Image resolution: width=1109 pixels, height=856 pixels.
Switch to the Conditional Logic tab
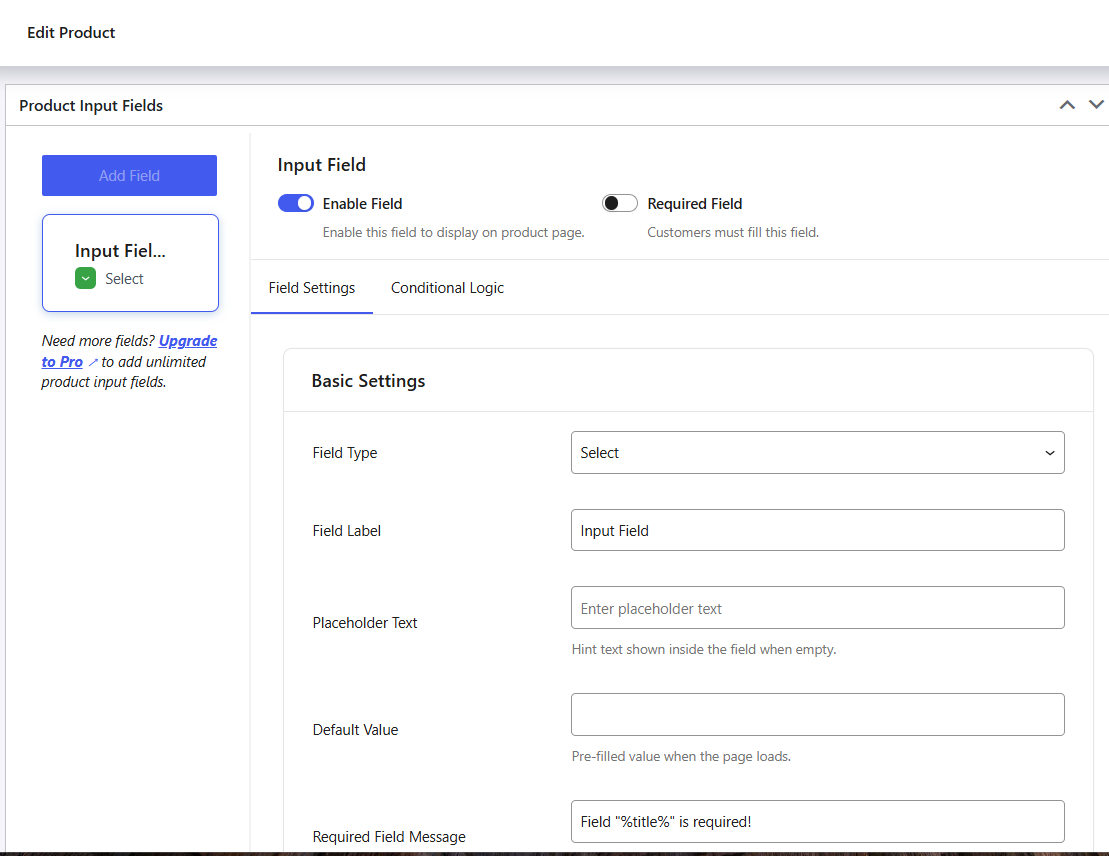click(x=447, y=288)
